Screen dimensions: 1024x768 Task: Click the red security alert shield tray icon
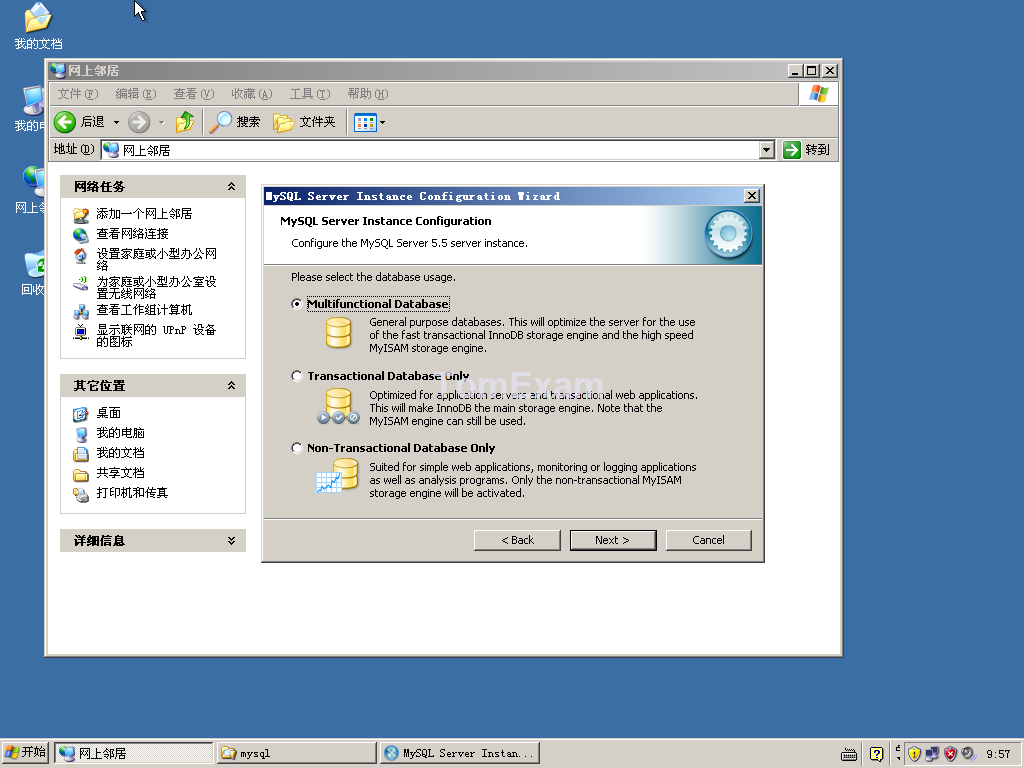950,754
